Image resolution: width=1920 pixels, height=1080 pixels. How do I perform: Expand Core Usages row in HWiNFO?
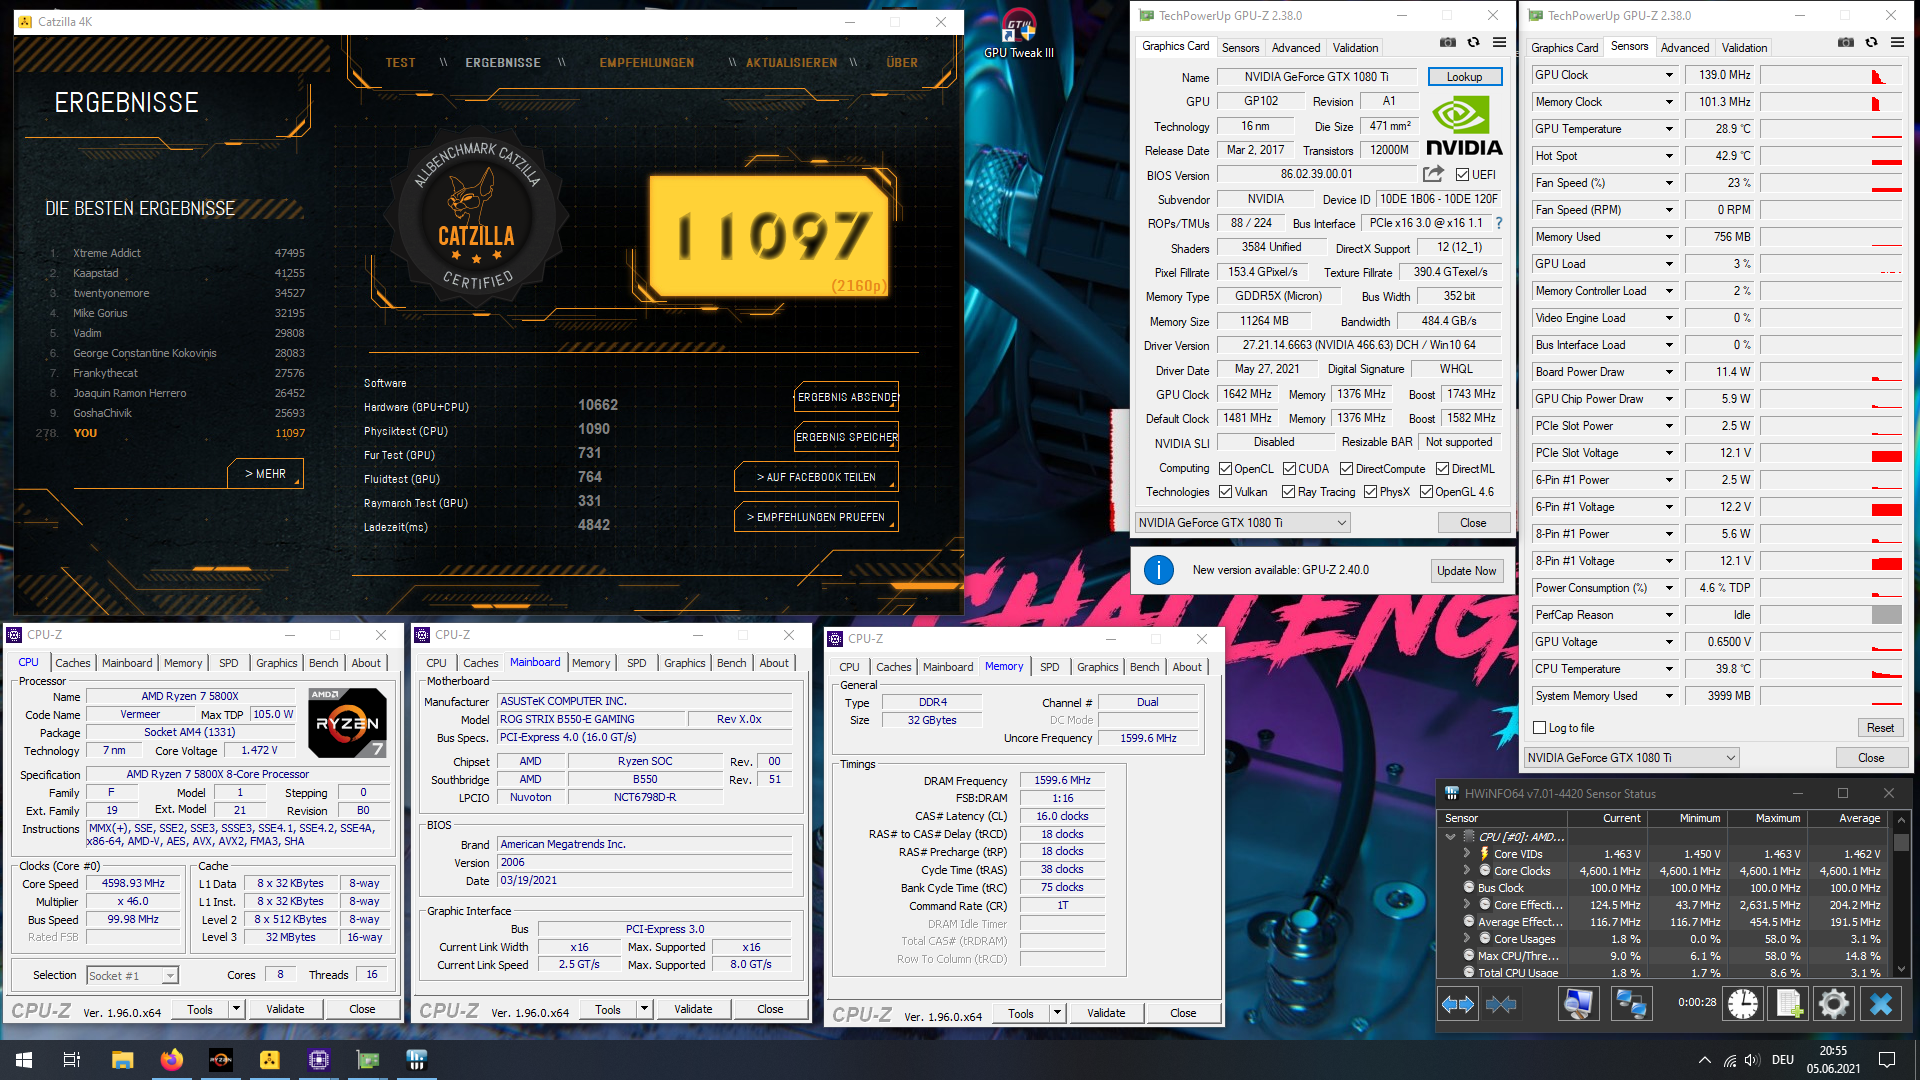click(x=1467, y=939)
